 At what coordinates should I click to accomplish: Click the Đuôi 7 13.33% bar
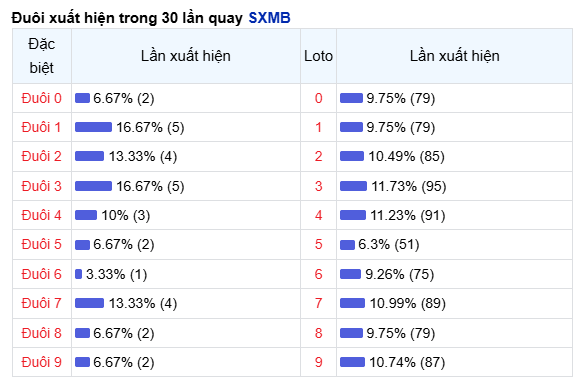pyautogui.click(x=89, y=303)
